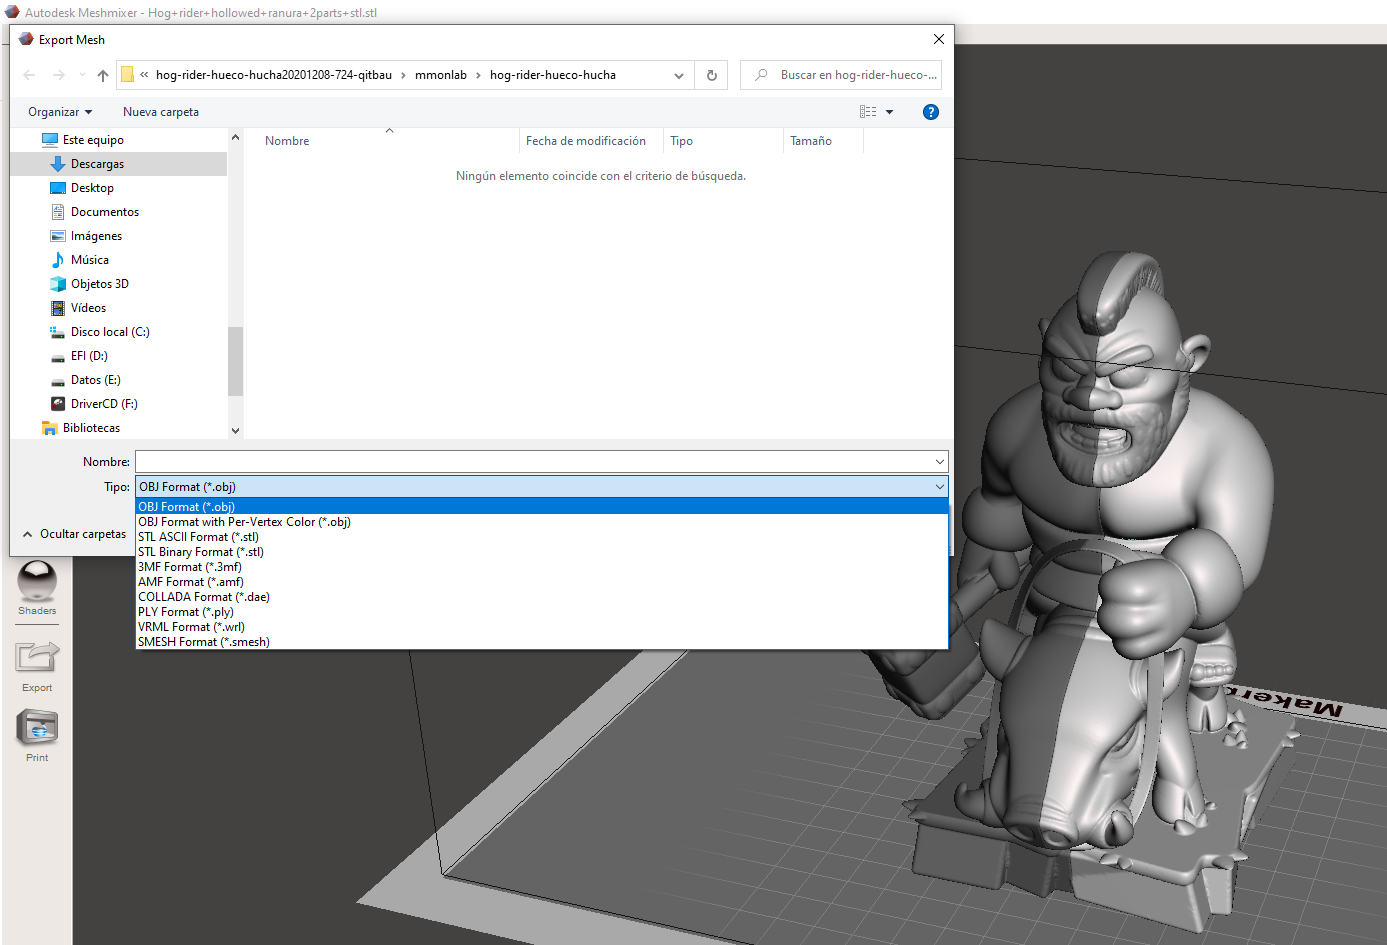Click the Export icon in sidebar

(37, 657)
